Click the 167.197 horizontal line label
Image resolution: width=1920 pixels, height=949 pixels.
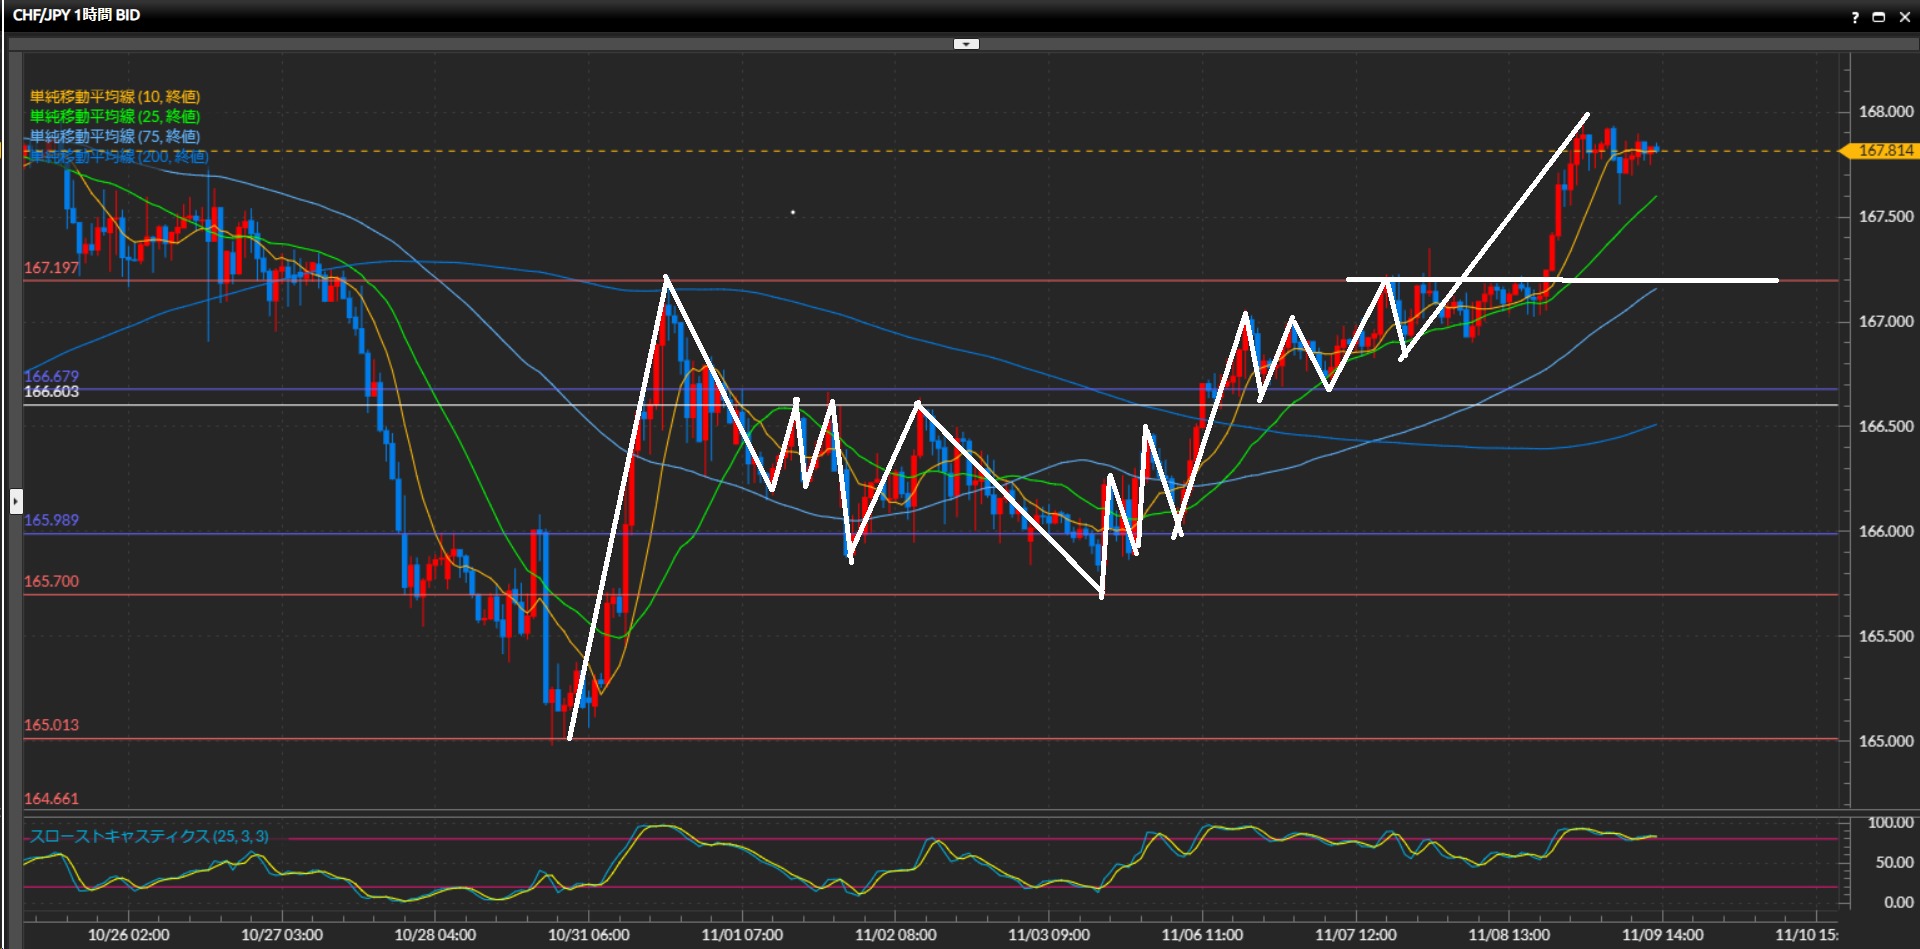pyautogui.click(x=51, y=268)
